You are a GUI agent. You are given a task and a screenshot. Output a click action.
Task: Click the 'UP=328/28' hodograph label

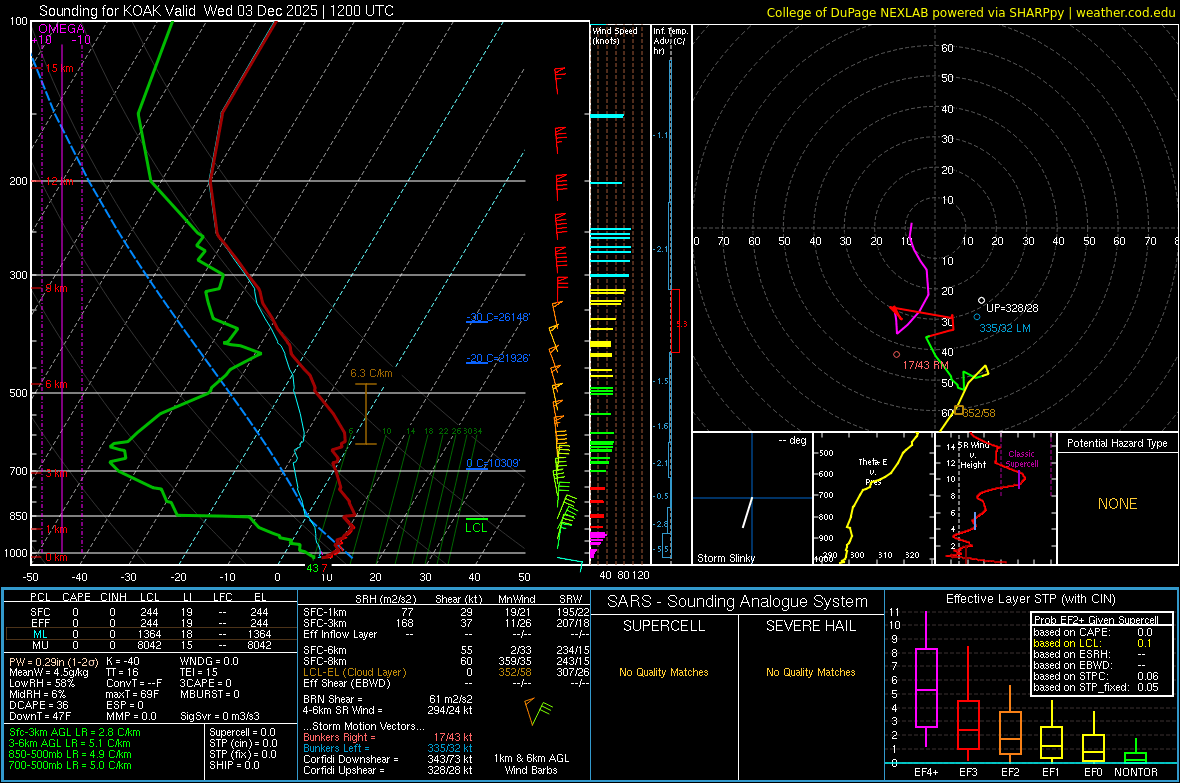1012,308
